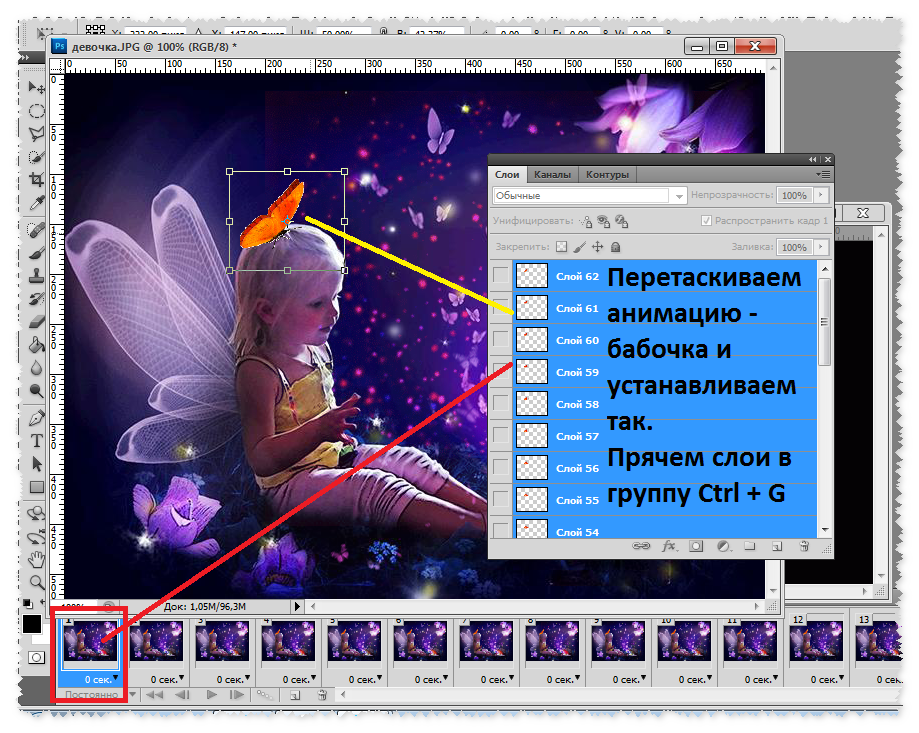Select the Eyedropper tool

click(36, 203)
